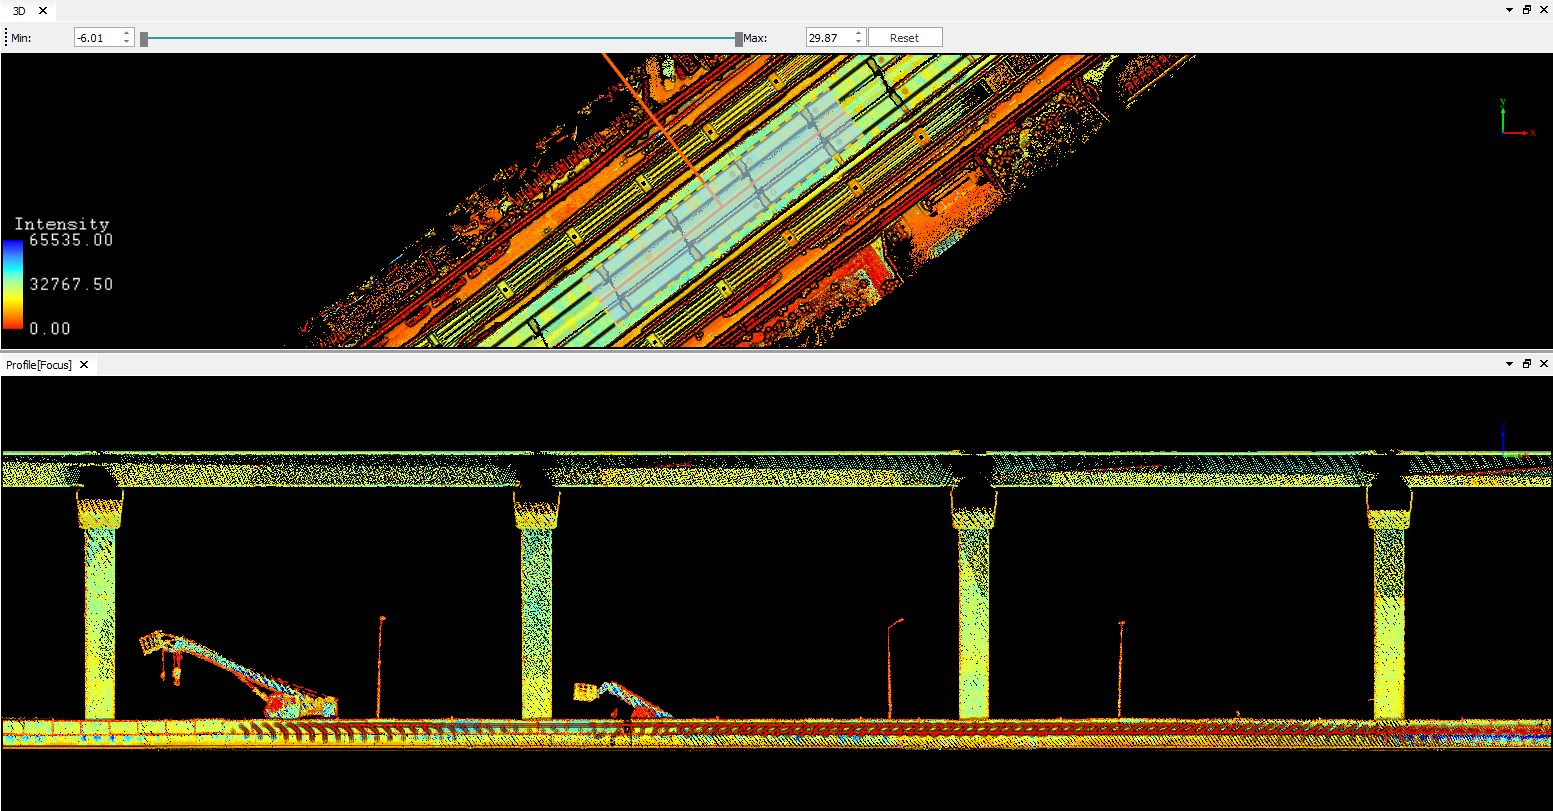The height and width of the screenshot is (811, 1553).
Task: Click the left handle of range slider
Action: 144,39
